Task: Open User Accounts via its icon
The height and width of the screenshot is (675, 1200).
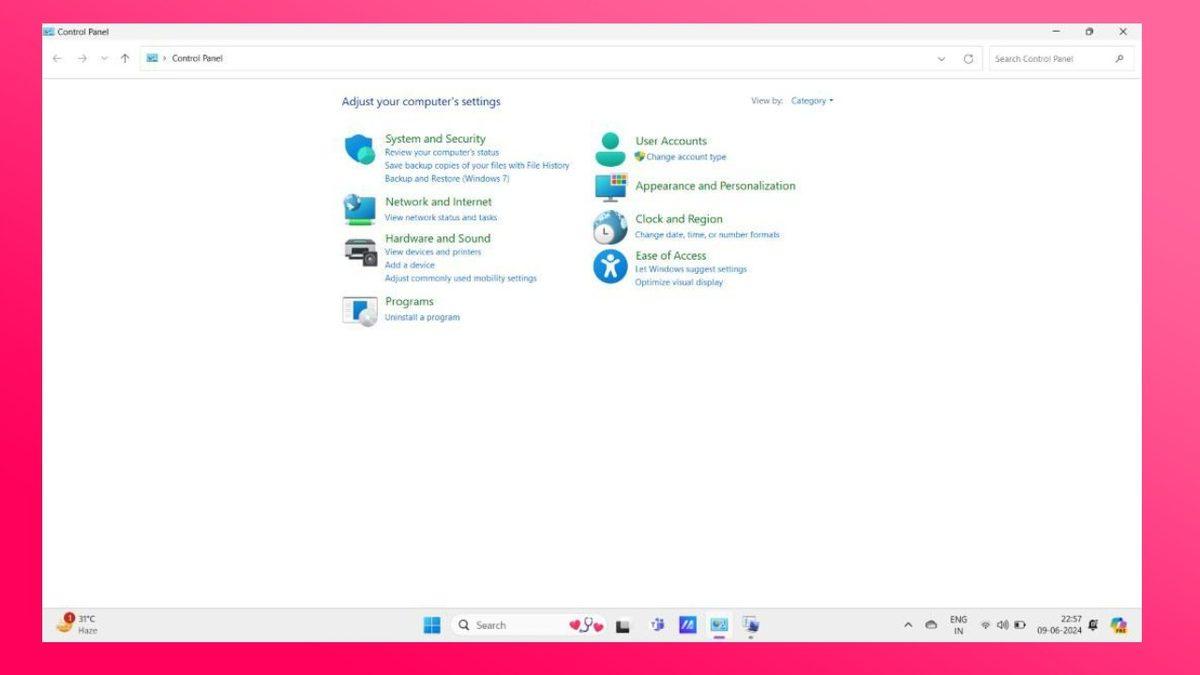Action: [x=611, y=148]
